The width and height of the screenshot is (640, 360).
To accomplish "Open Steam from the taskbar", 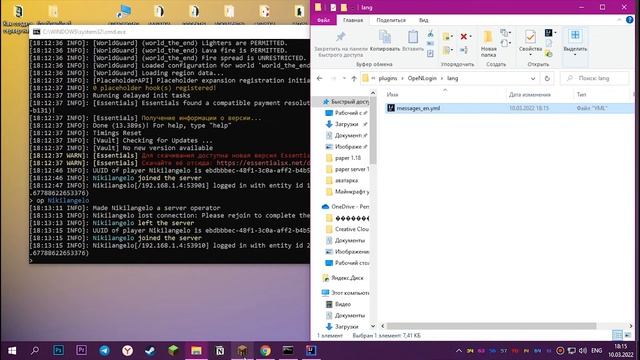I will pos(150,350).
